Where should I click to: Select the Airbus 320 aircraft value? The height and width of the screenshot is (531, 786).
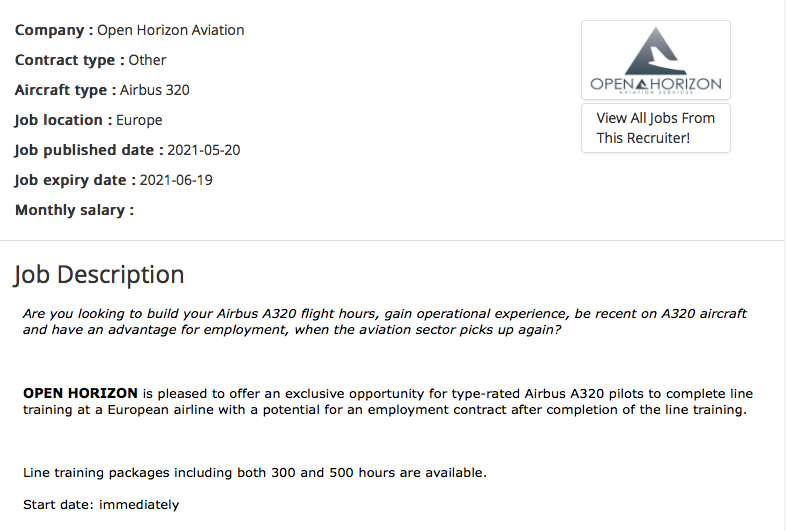pyautogui.click(x=155, y=90)
